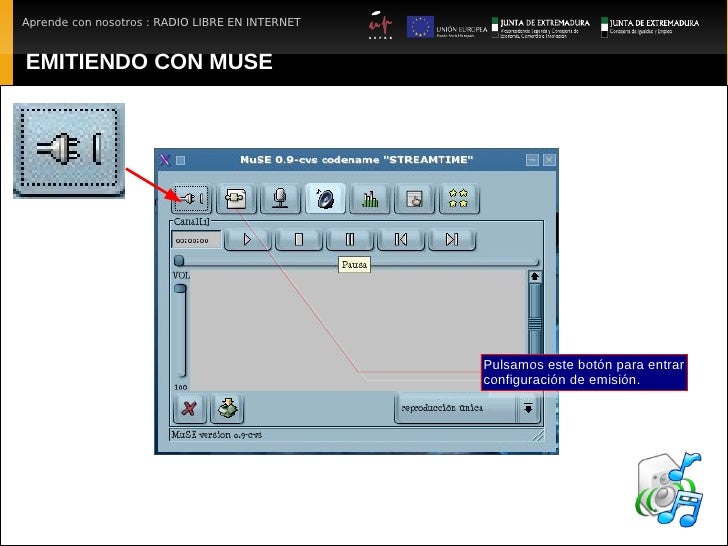Click the enlarged plug icon thumbnail
The width and height of the screenshot is (728, 546).
[69, 150]
